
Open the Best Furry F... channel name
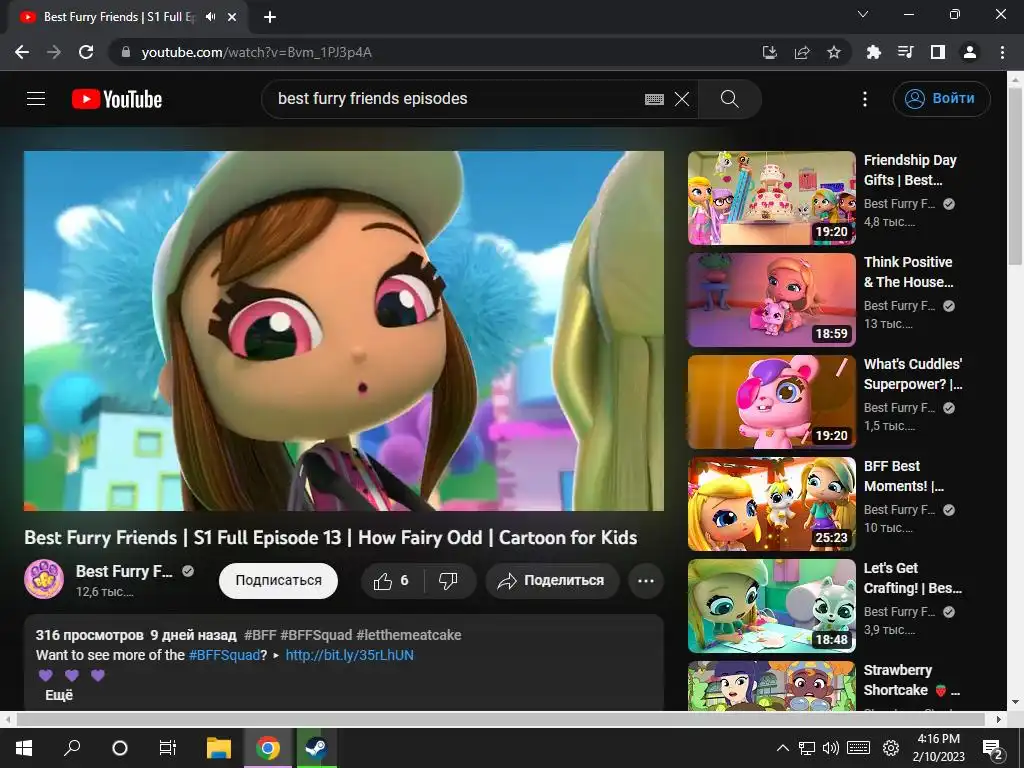point(124,571)
